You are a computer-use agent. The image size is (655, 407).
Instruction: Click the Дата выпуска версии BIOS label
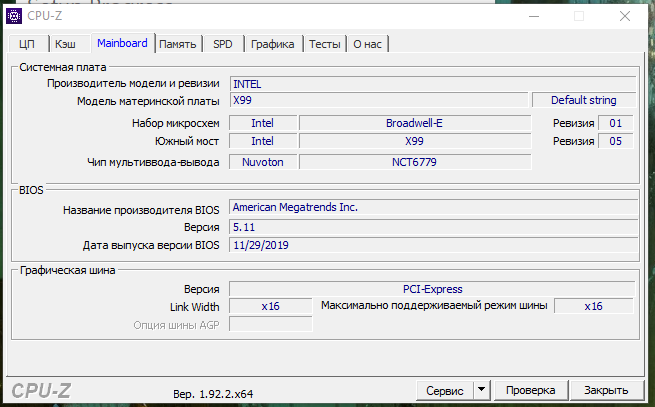pos(151,245)
